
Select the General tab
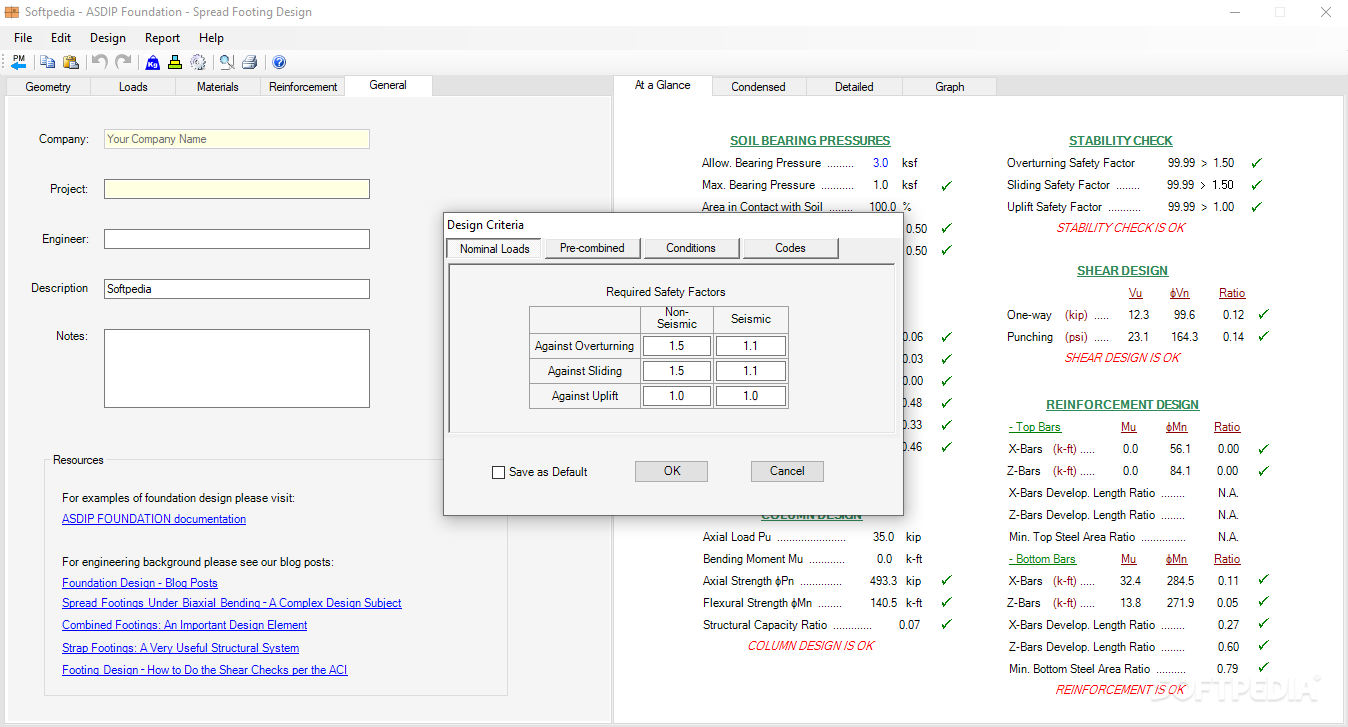tap(388, 86)
